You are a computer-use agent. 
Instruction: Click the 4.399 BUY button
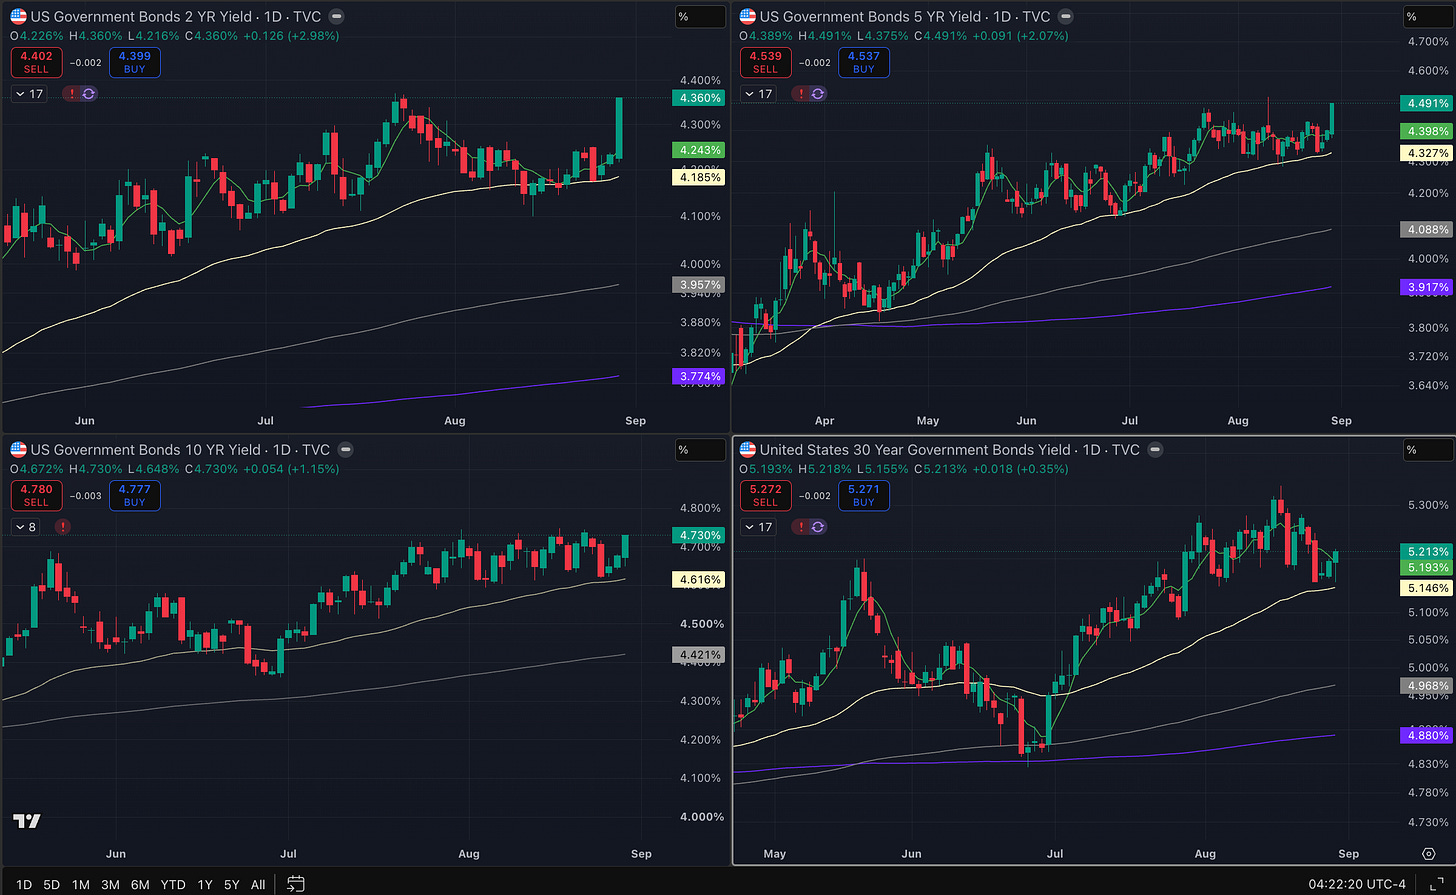pyautogui.click(x=135, y=62)
